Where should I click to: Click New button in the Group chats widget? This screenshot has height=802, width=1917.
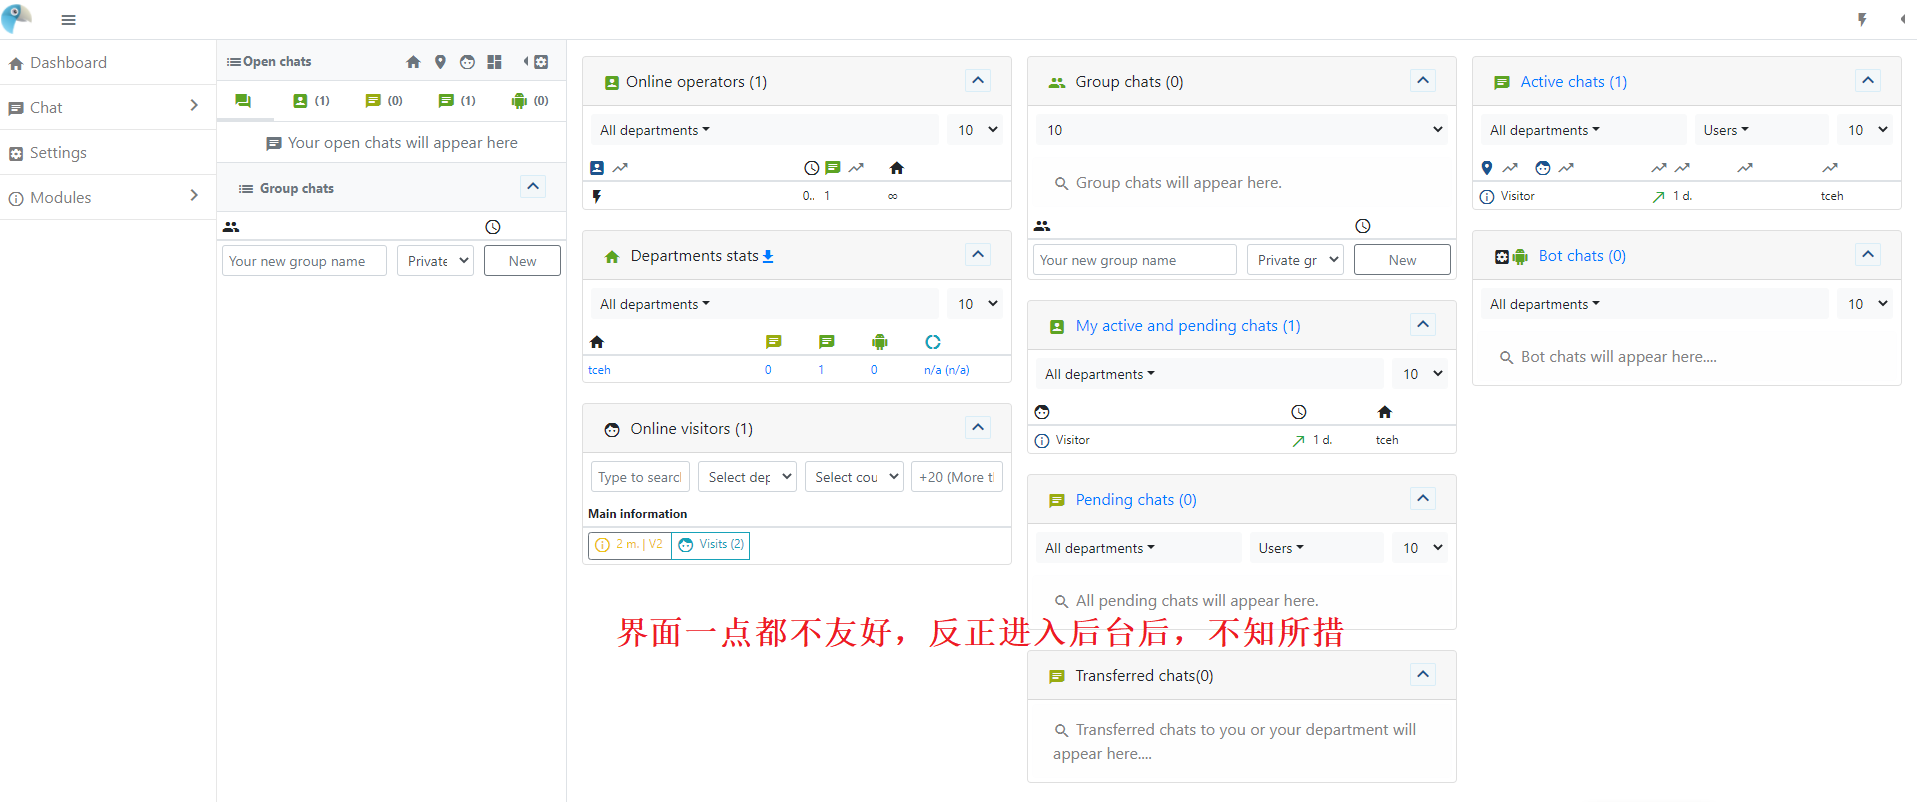point(1401,260)
